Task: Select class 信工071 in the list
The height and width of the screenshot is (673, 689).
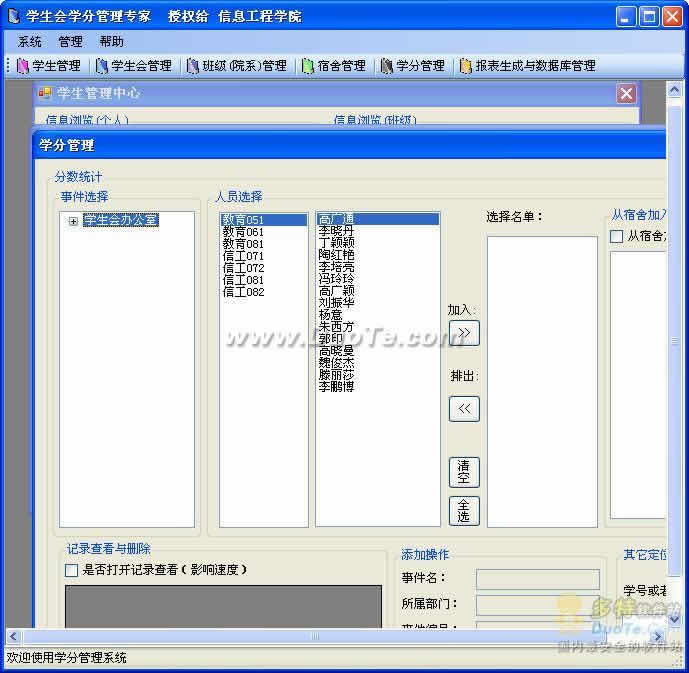Action: [x=243, y=257]
